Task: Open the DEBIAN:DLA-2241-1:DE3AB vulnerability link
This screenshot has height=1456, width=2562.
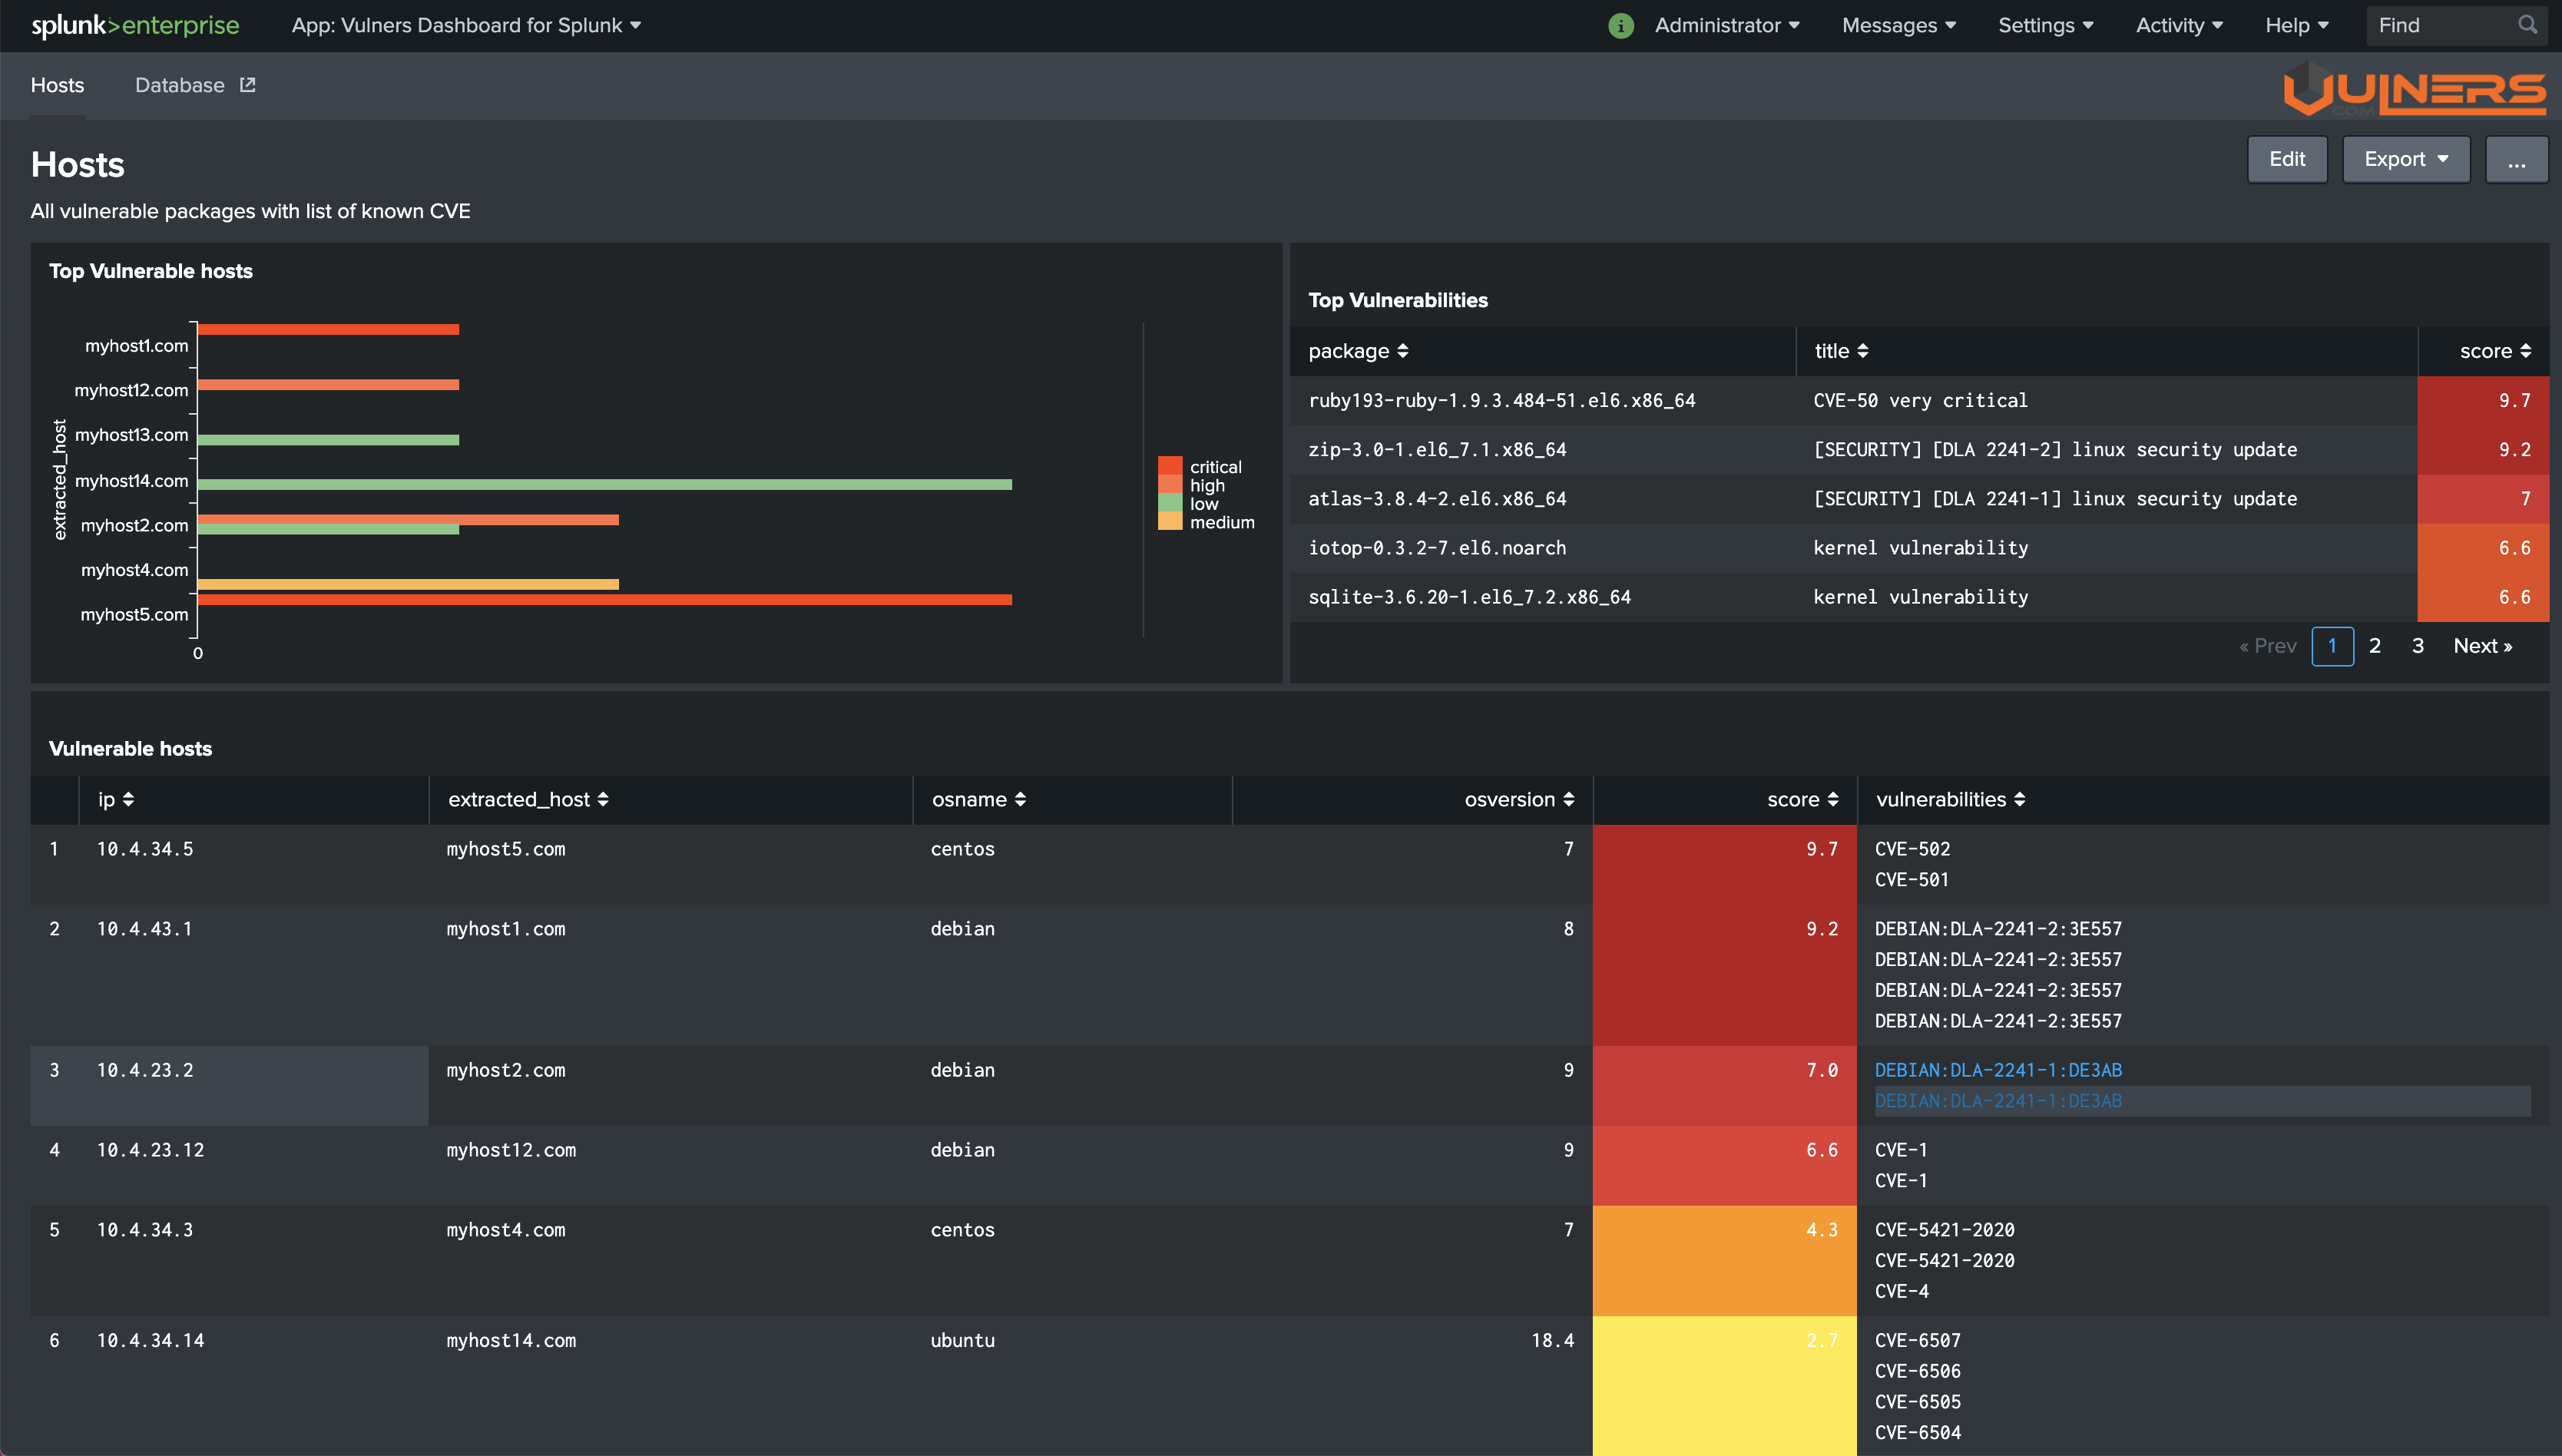Action: 1997,1070
